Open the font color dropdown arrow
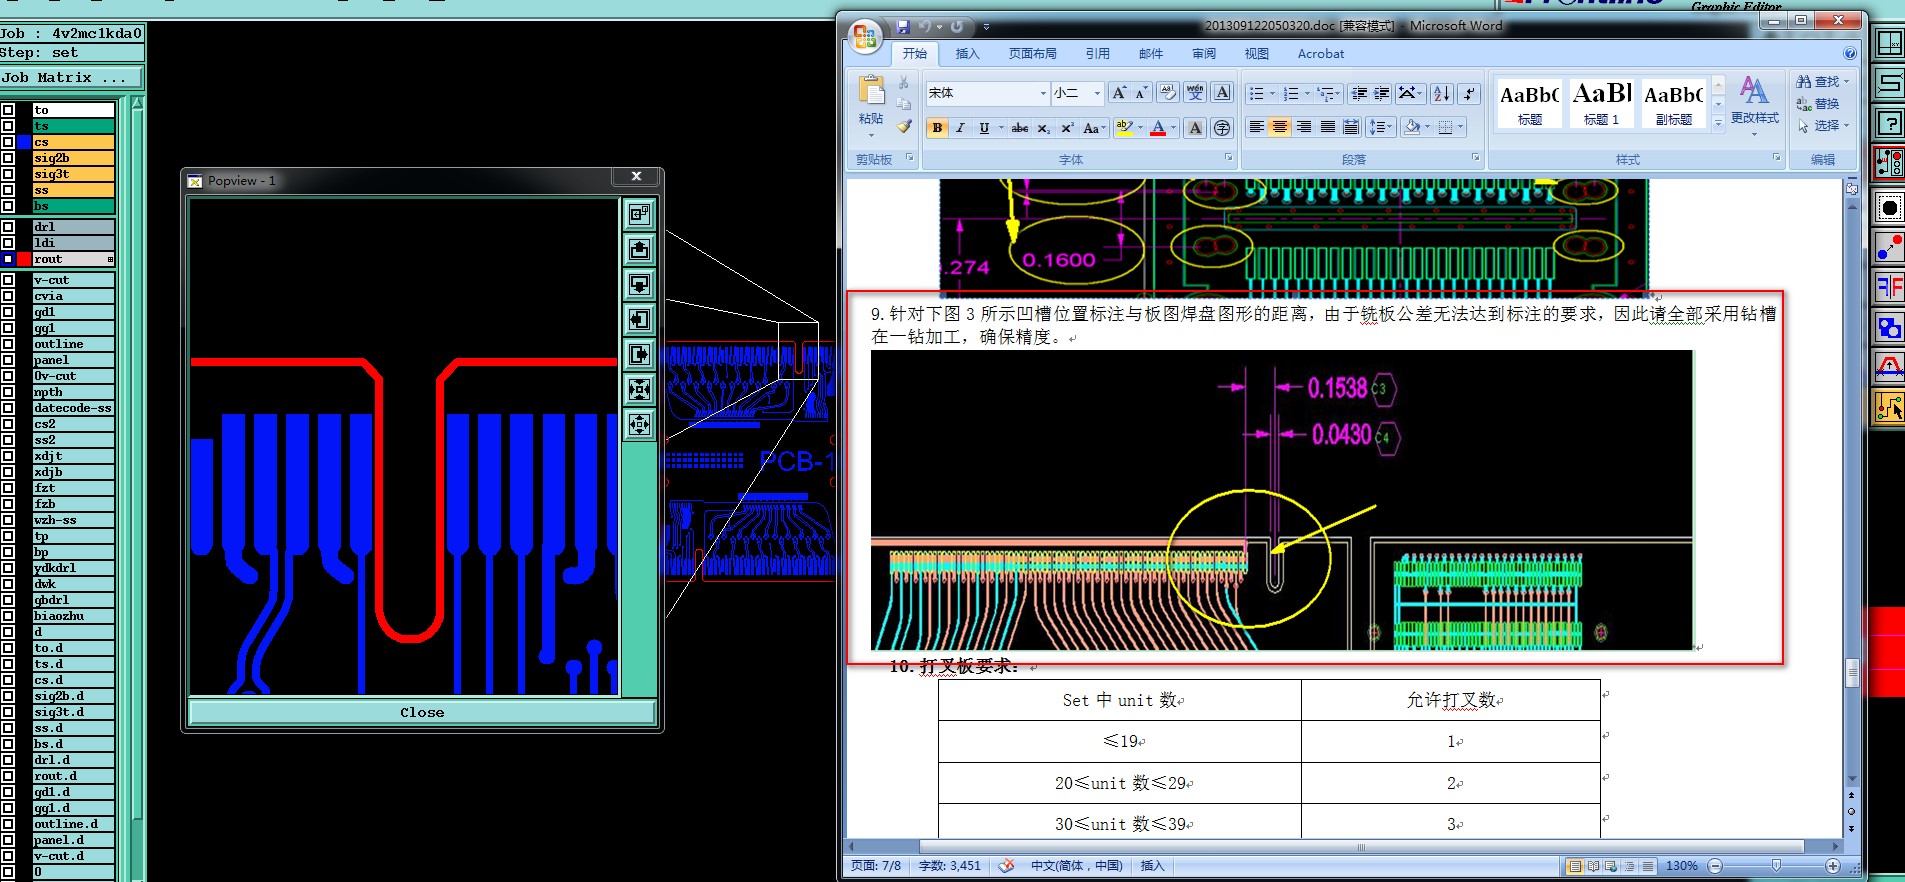Viewport: 1905px width, 882px height. [1174, 128]
